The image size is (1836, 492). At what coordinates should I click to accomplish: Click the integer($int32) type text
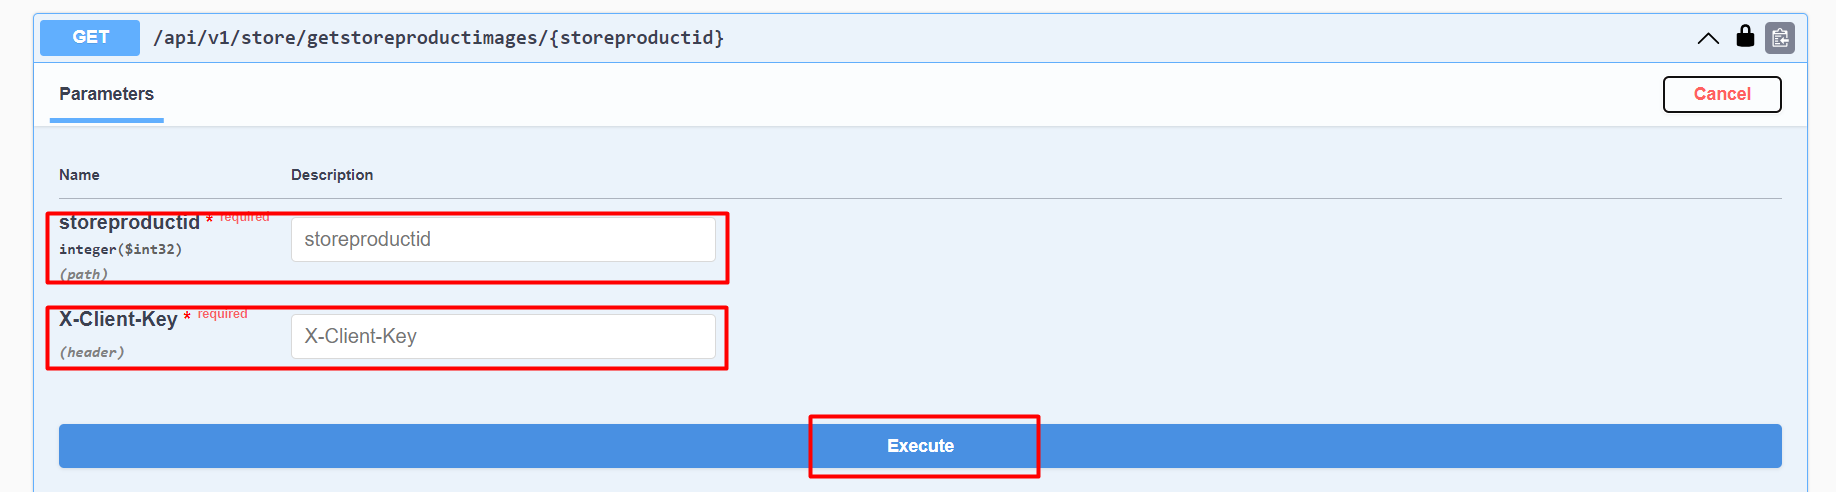coord(120,250)
